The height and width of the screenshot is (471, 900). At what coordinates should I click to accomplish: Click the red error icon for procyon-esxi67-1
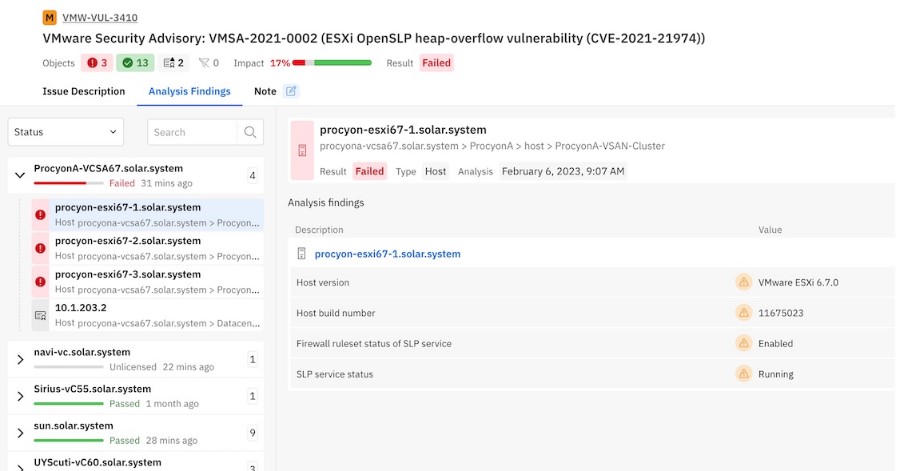tap(40, 215)
